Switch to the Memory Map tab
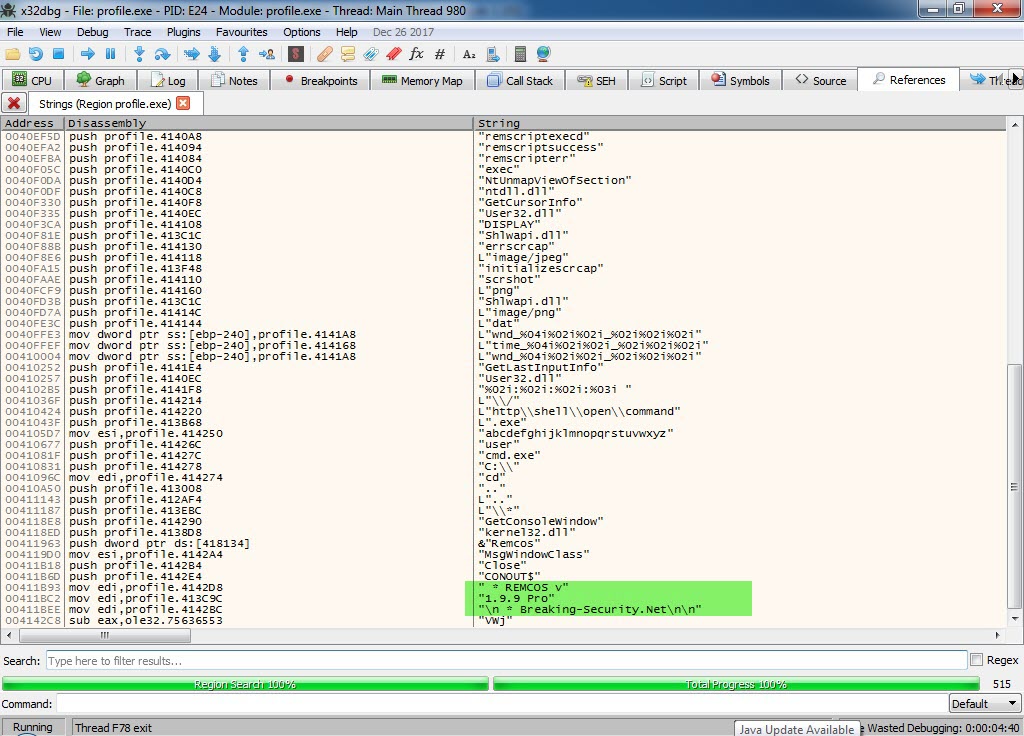1024x736 pixels. 422,80
